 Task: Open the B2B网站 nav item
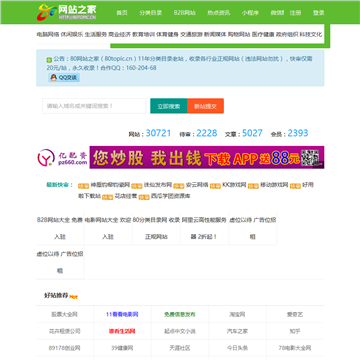185,13
